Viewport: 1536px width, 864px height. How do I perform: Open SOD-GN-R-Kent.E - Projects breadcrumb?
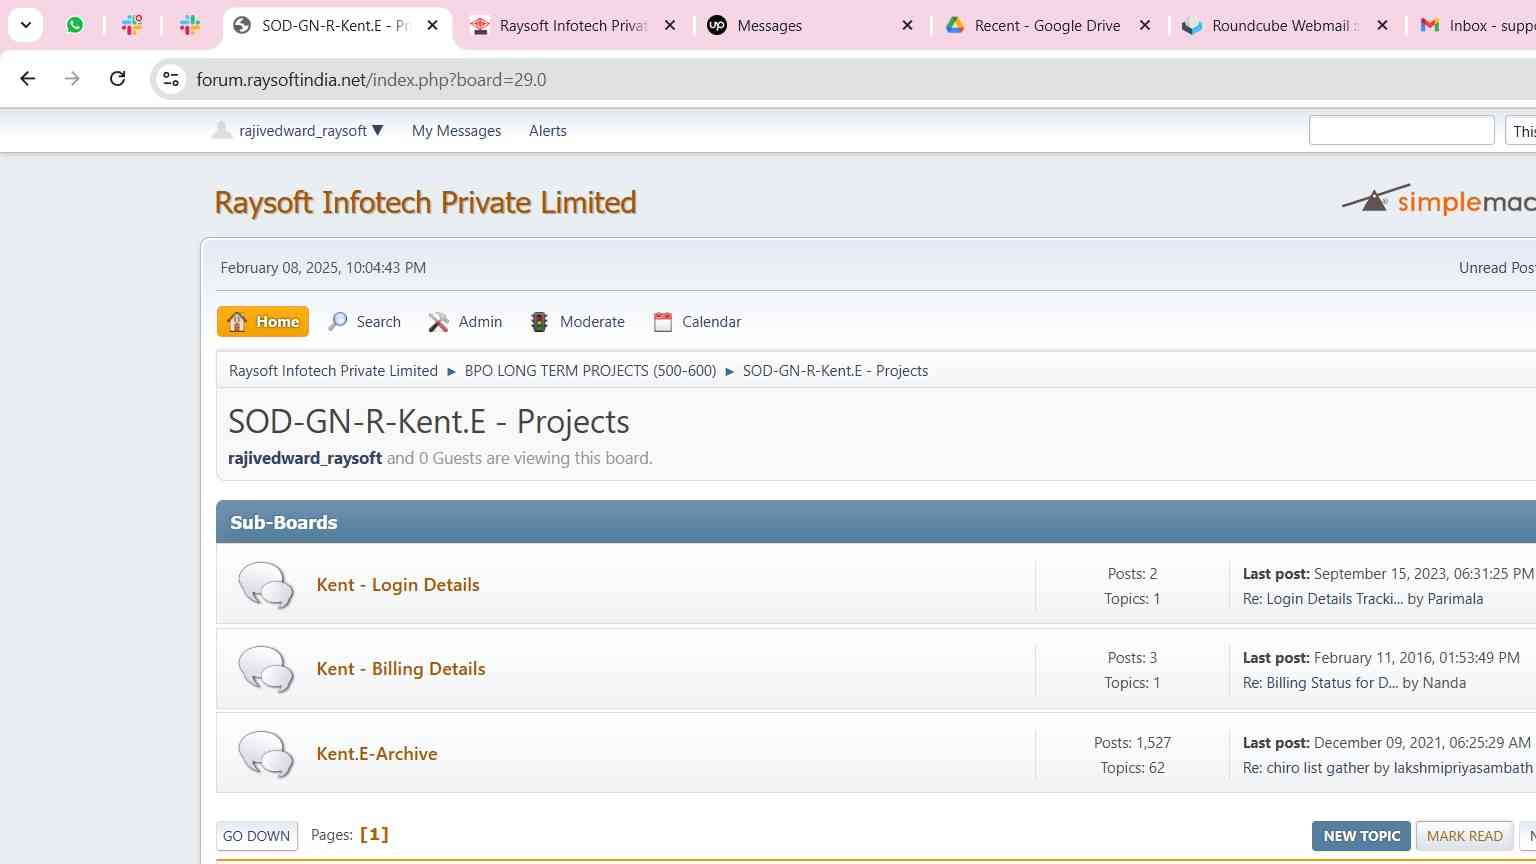tap(835, 371)
